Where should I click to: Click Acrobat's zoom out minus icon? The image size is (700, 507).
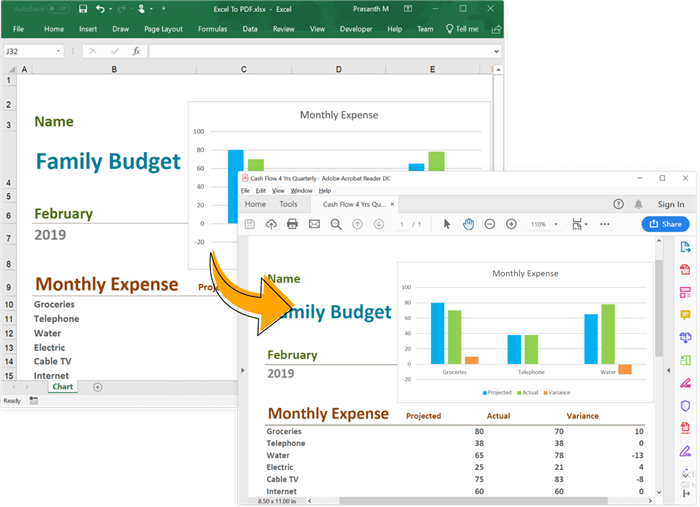pos(490,224)
